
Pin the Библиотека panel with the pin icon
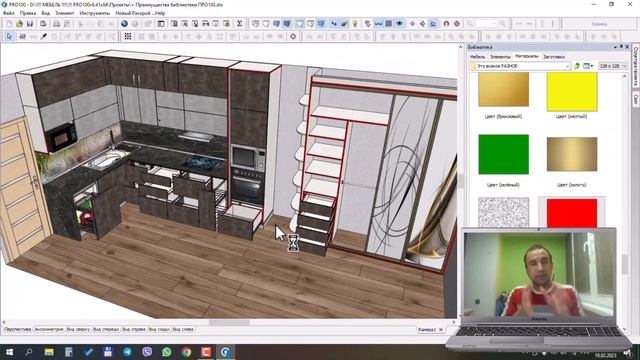(x=621, y=47)
